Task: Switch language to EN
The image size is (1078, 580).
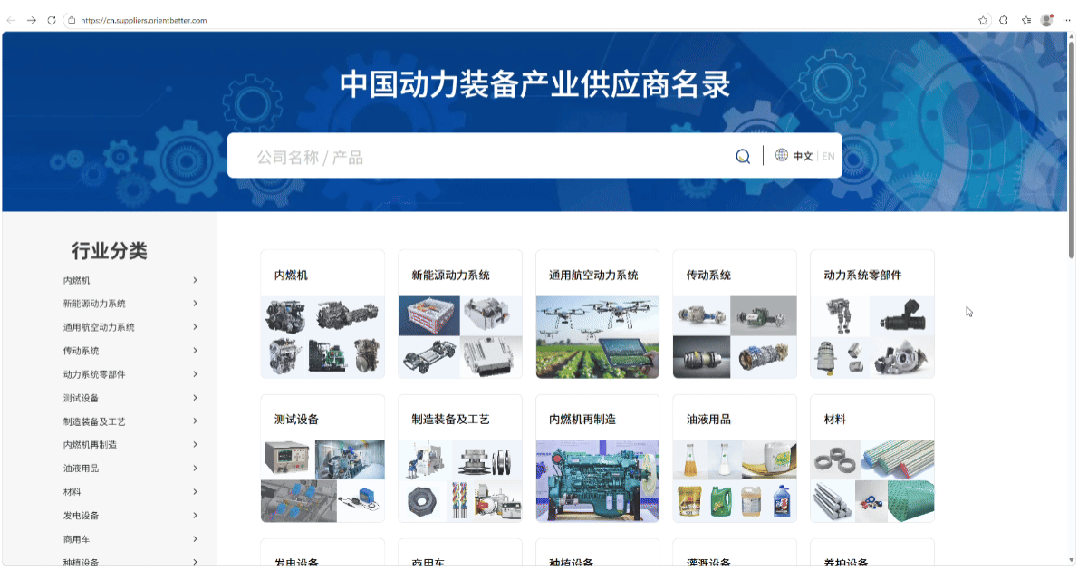Action: pyautogui.click(x=828, y=156)
